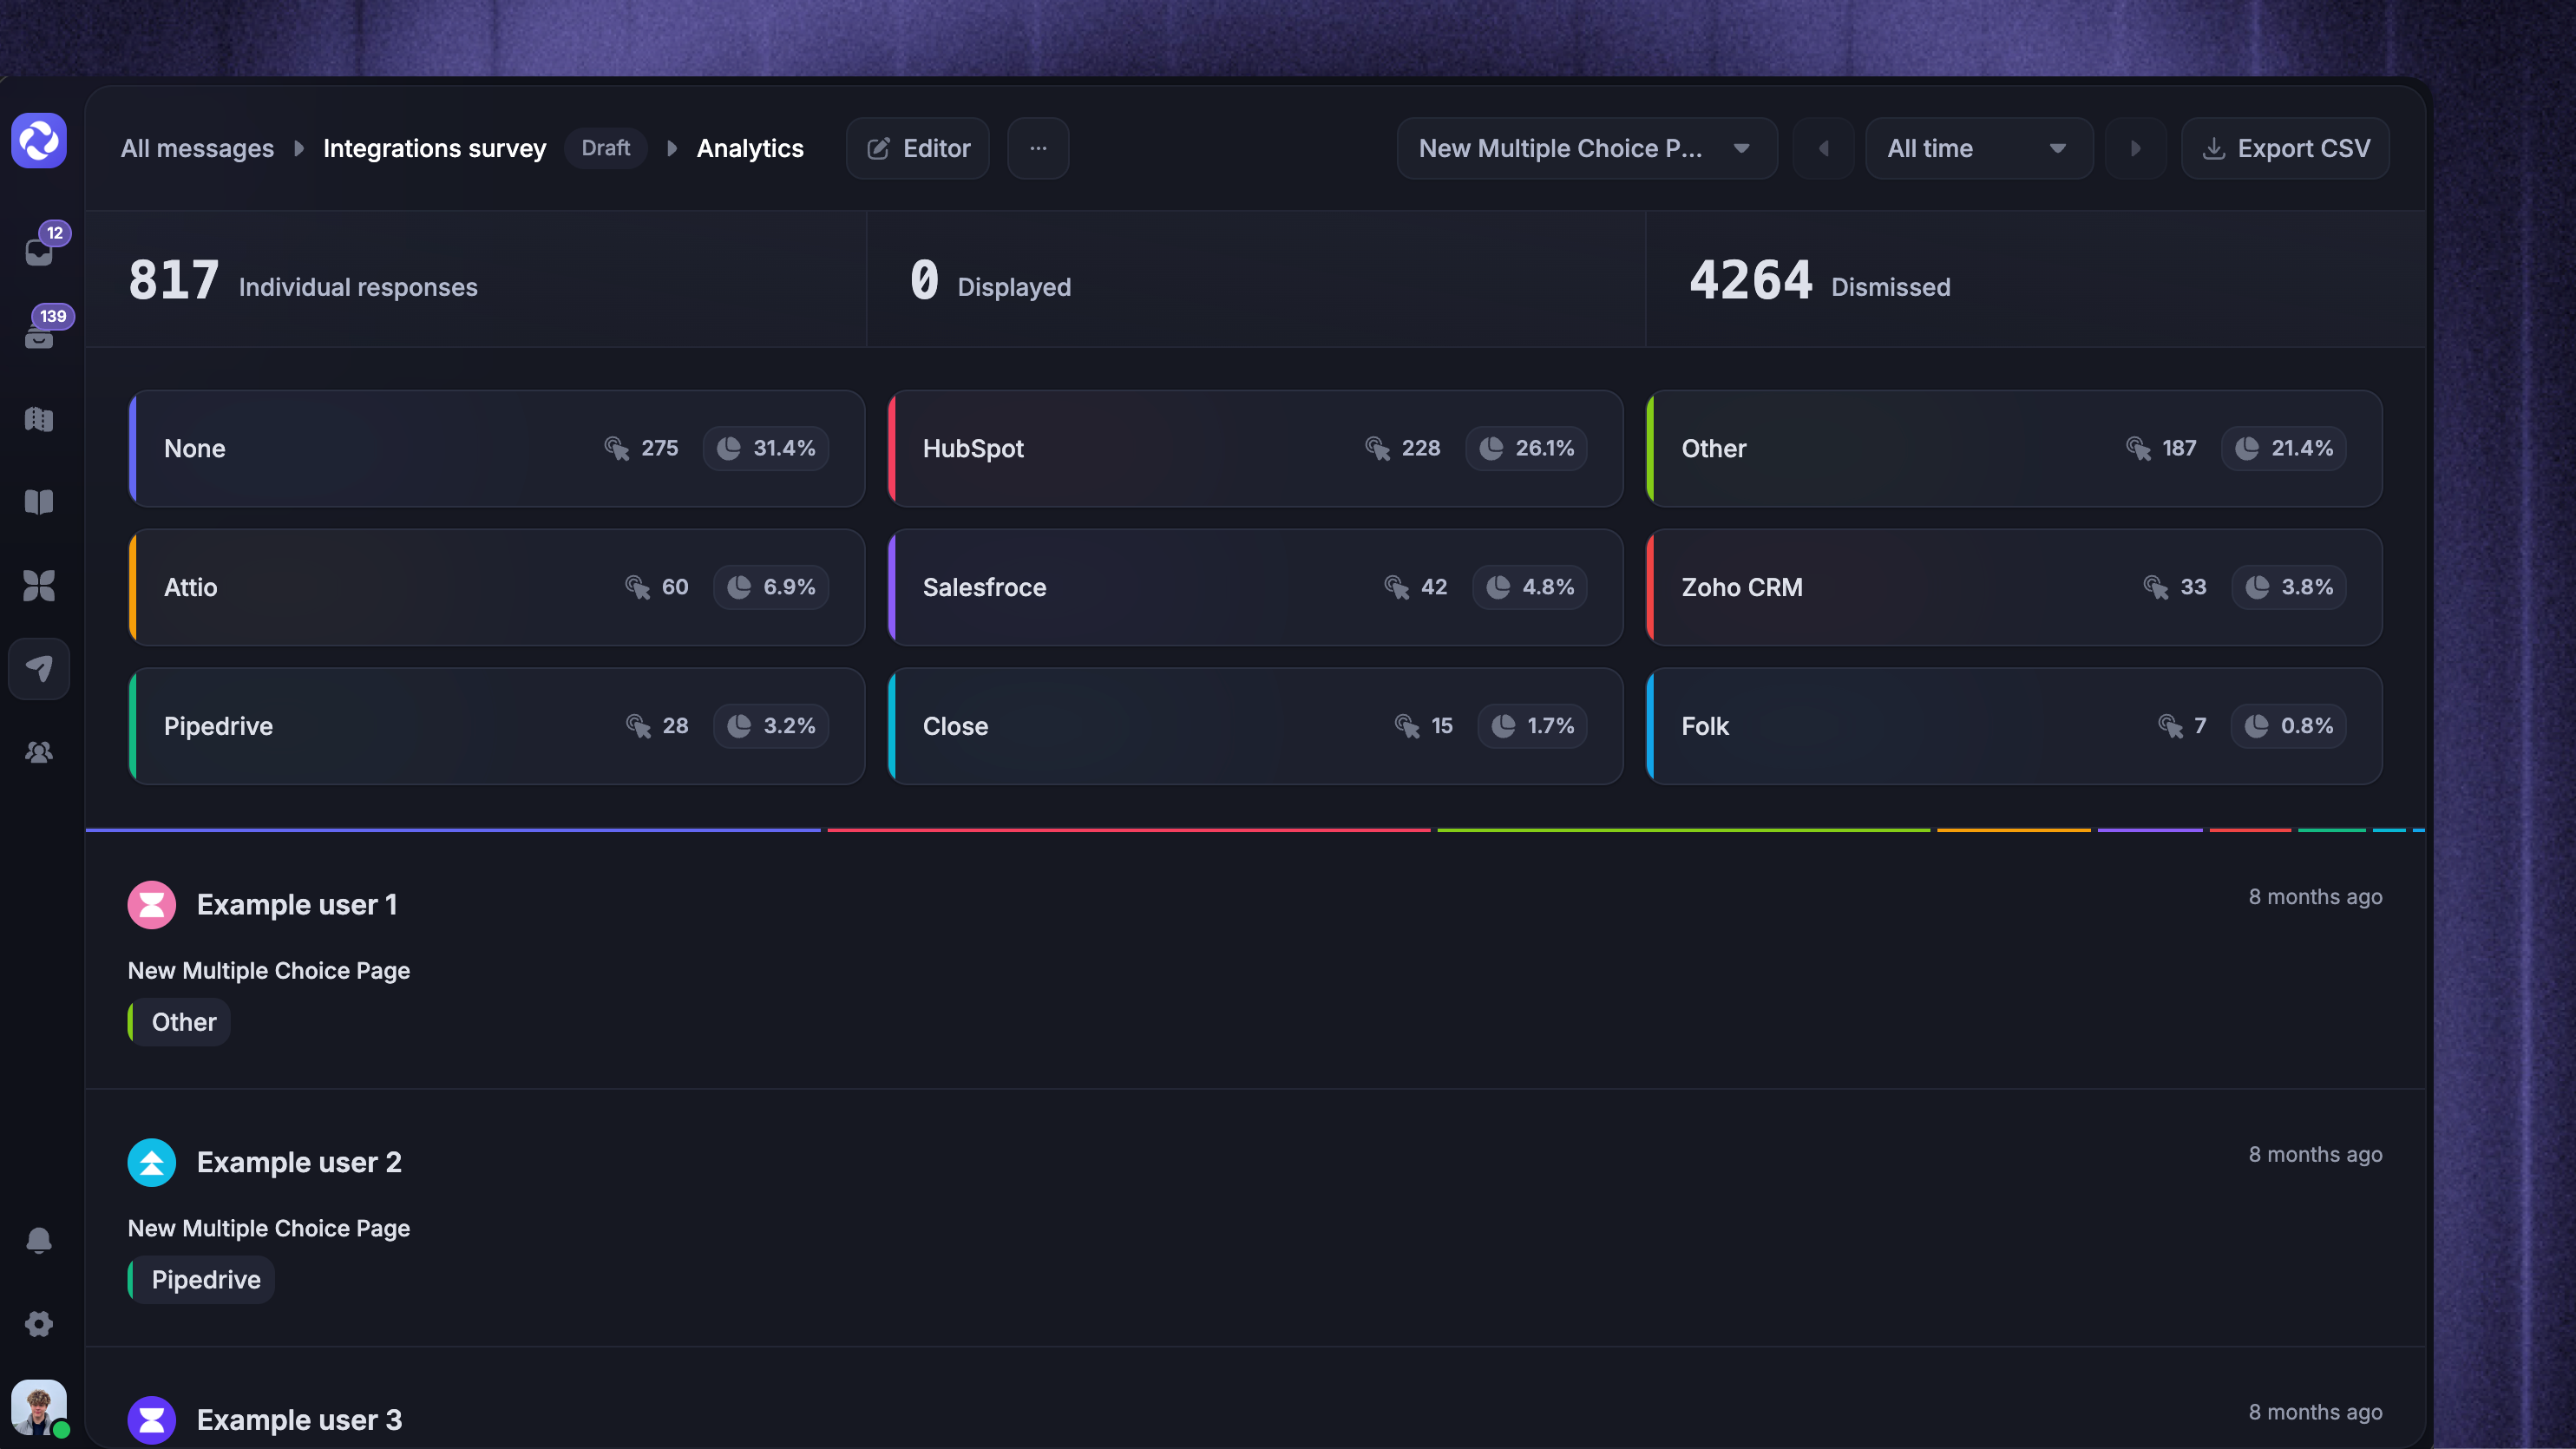Navigate to All messages breadcrumb
The width and height of the screenshot is (2576, 1449).
pyautogui.click(x=197, y=149)
